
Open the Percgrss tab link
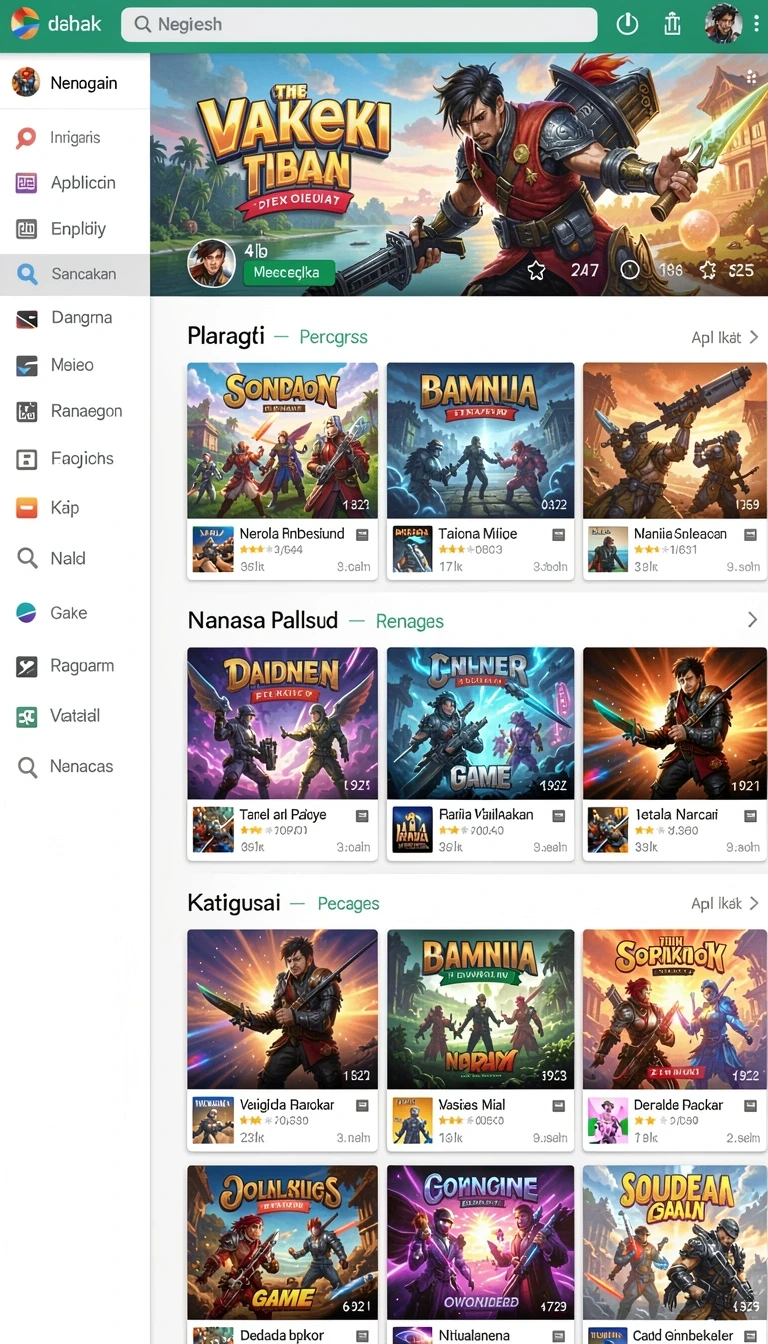pos(334,337)
